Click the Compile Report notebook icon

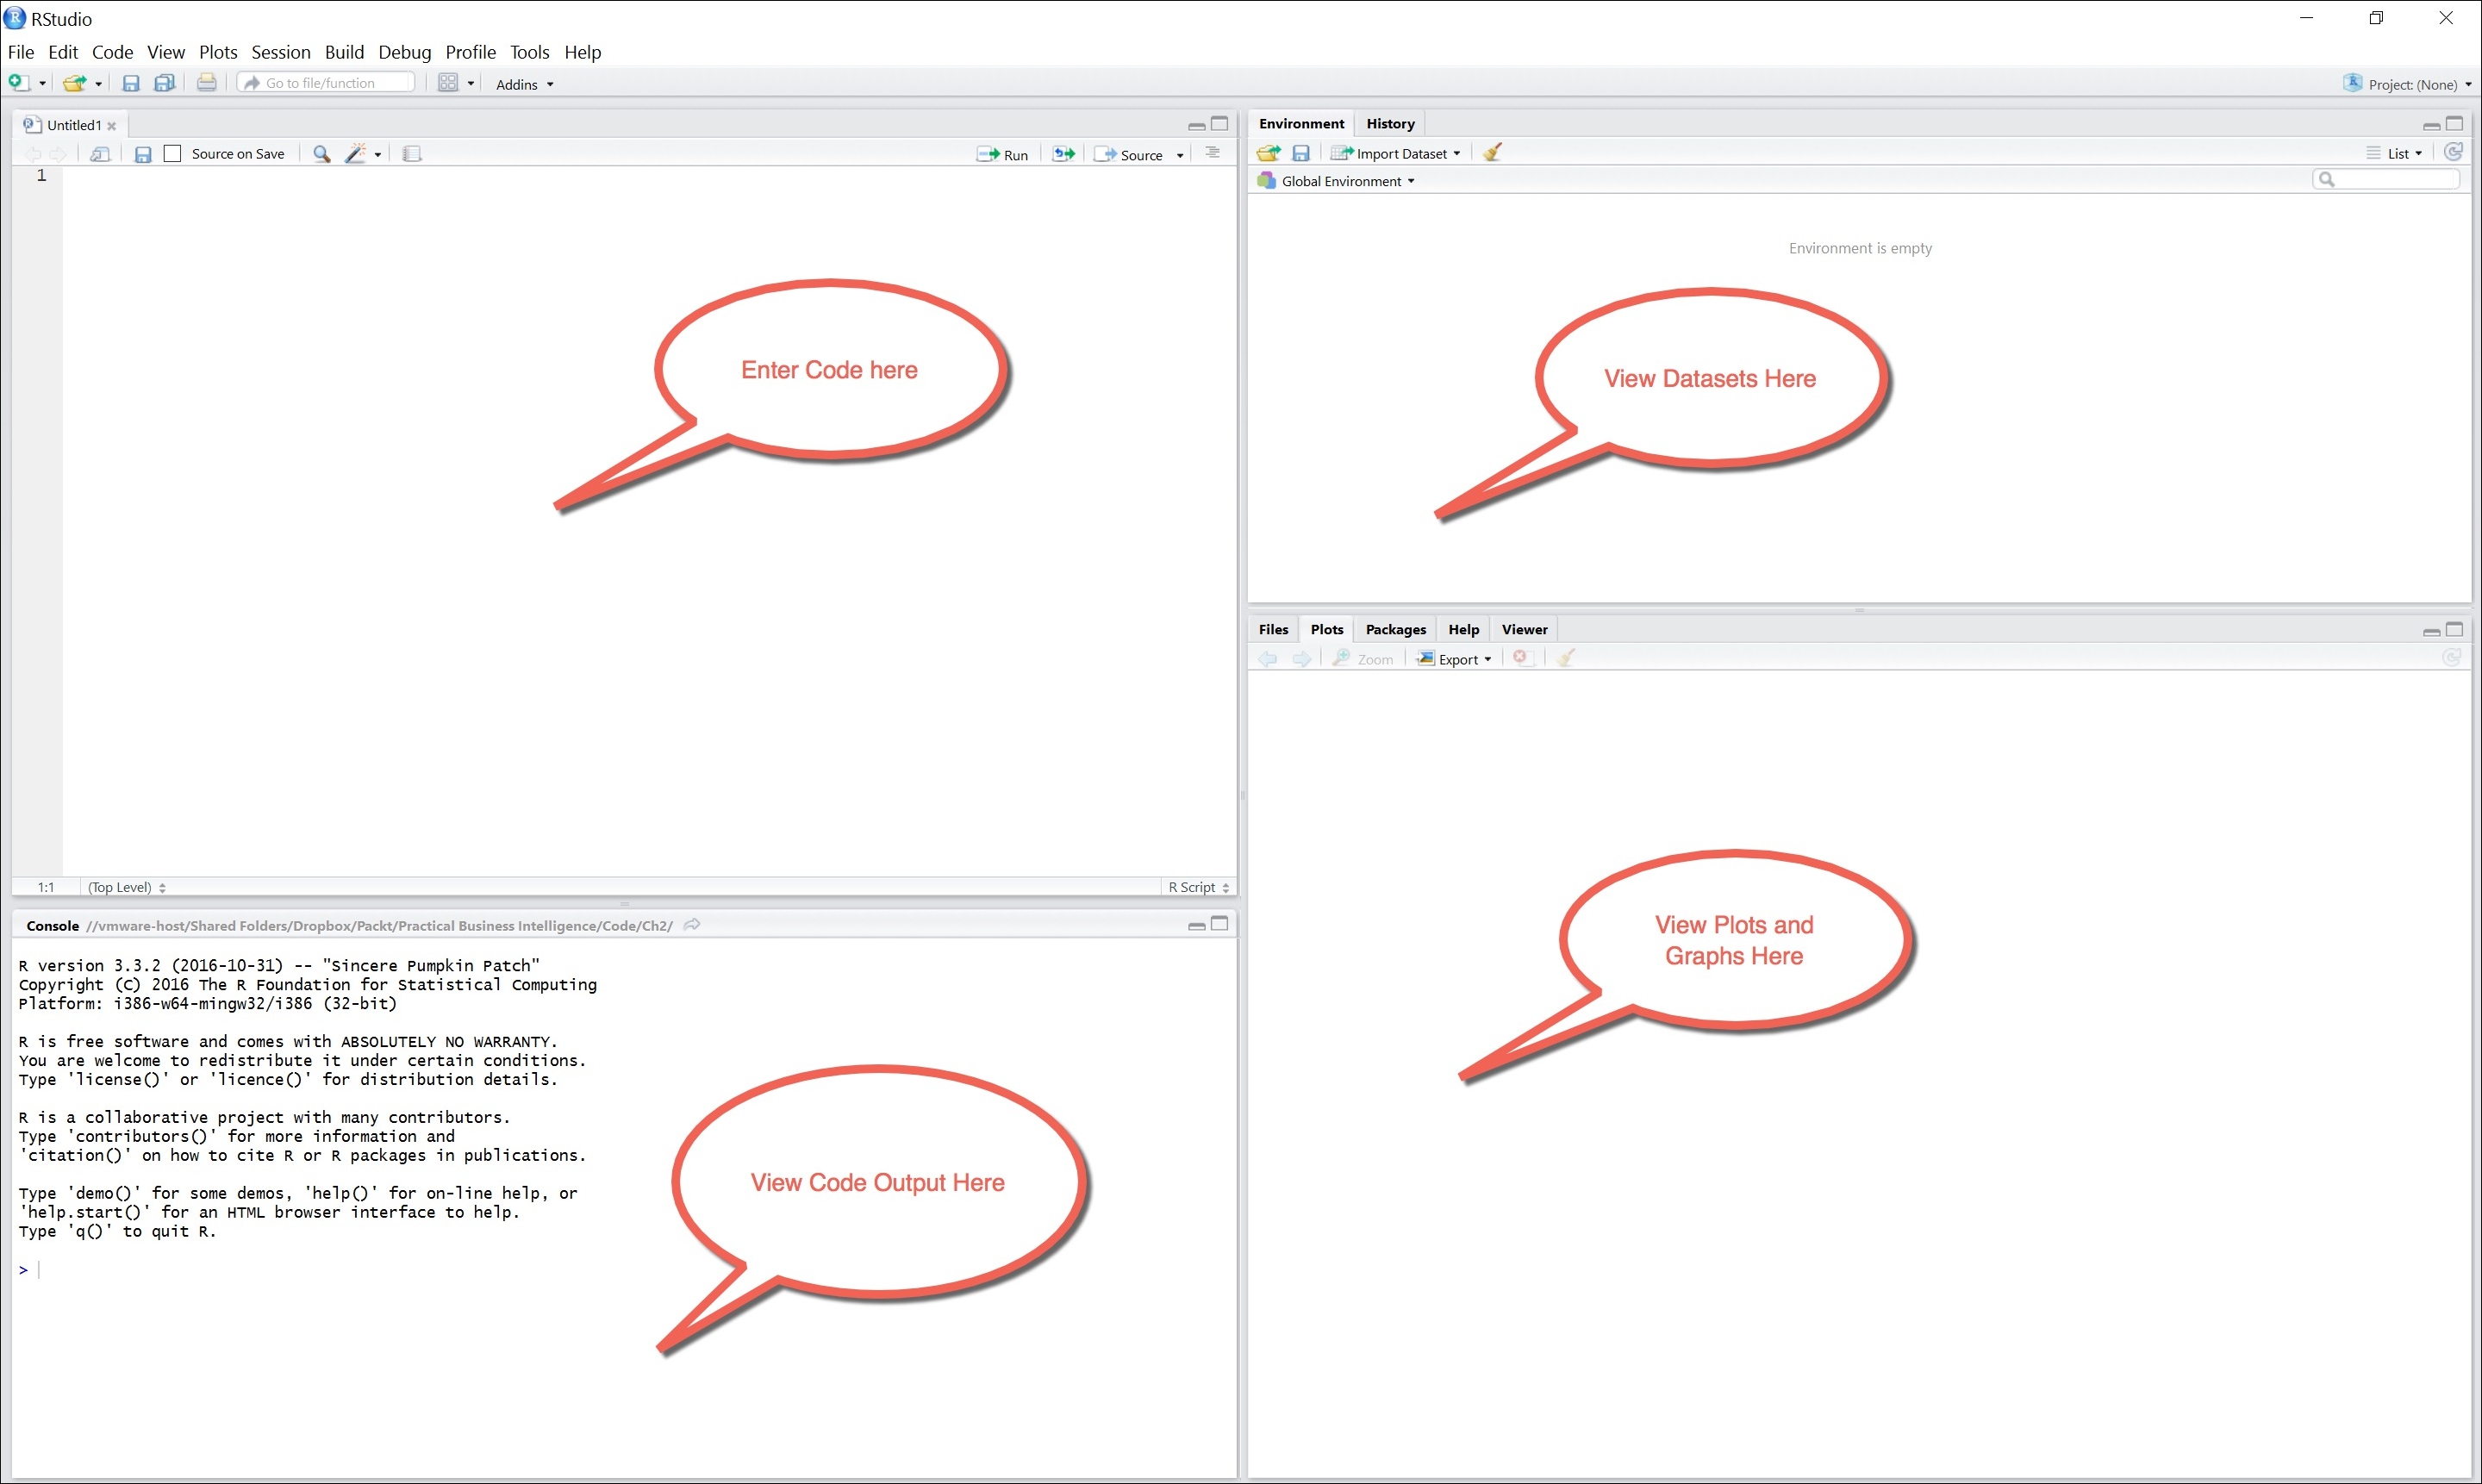[x=412, y=154]
